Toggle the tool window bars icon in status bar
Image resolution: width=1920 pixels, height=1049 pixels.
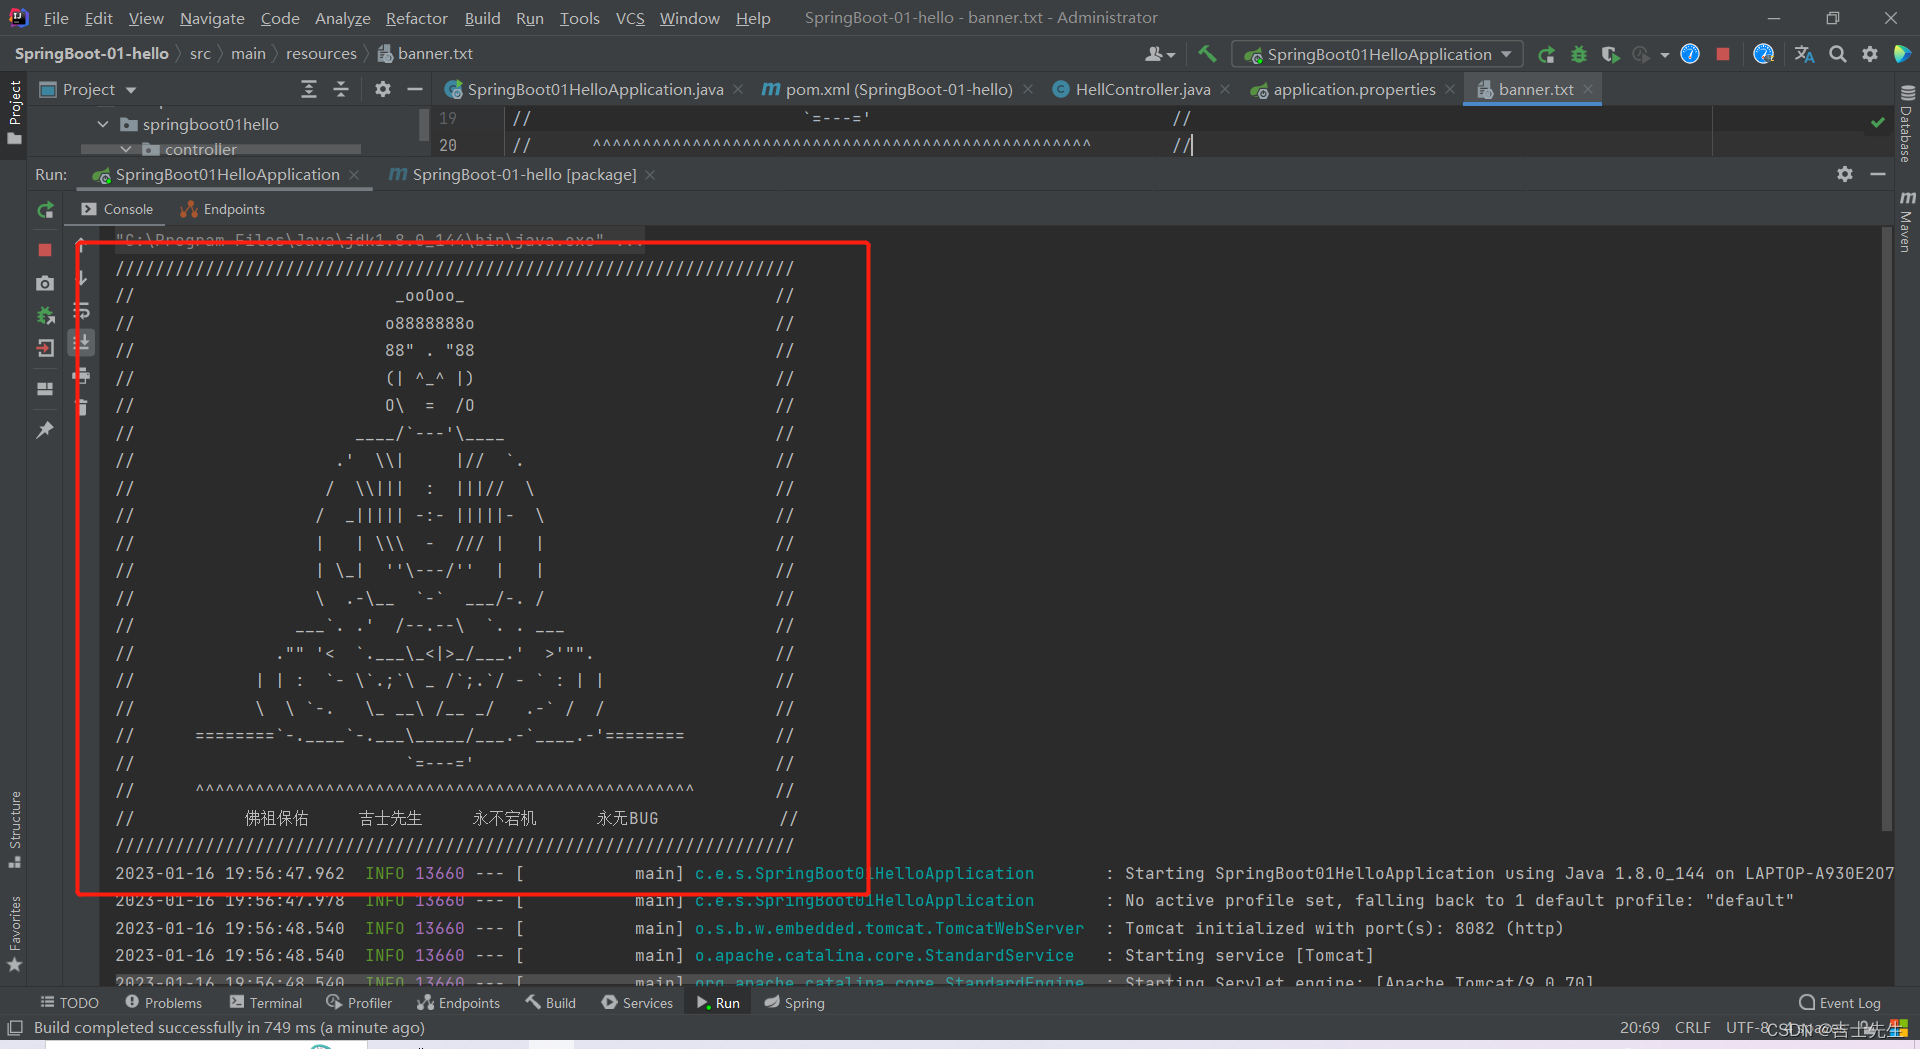(15, 1028)
